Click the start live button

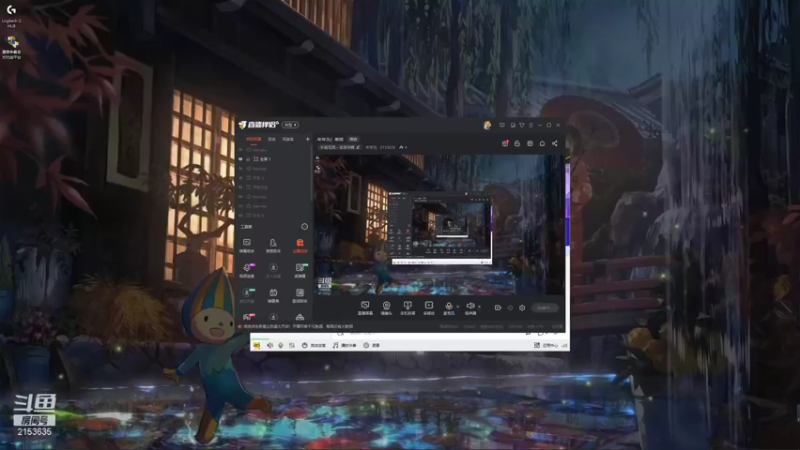pyautogui.click(x=544, y=308)
